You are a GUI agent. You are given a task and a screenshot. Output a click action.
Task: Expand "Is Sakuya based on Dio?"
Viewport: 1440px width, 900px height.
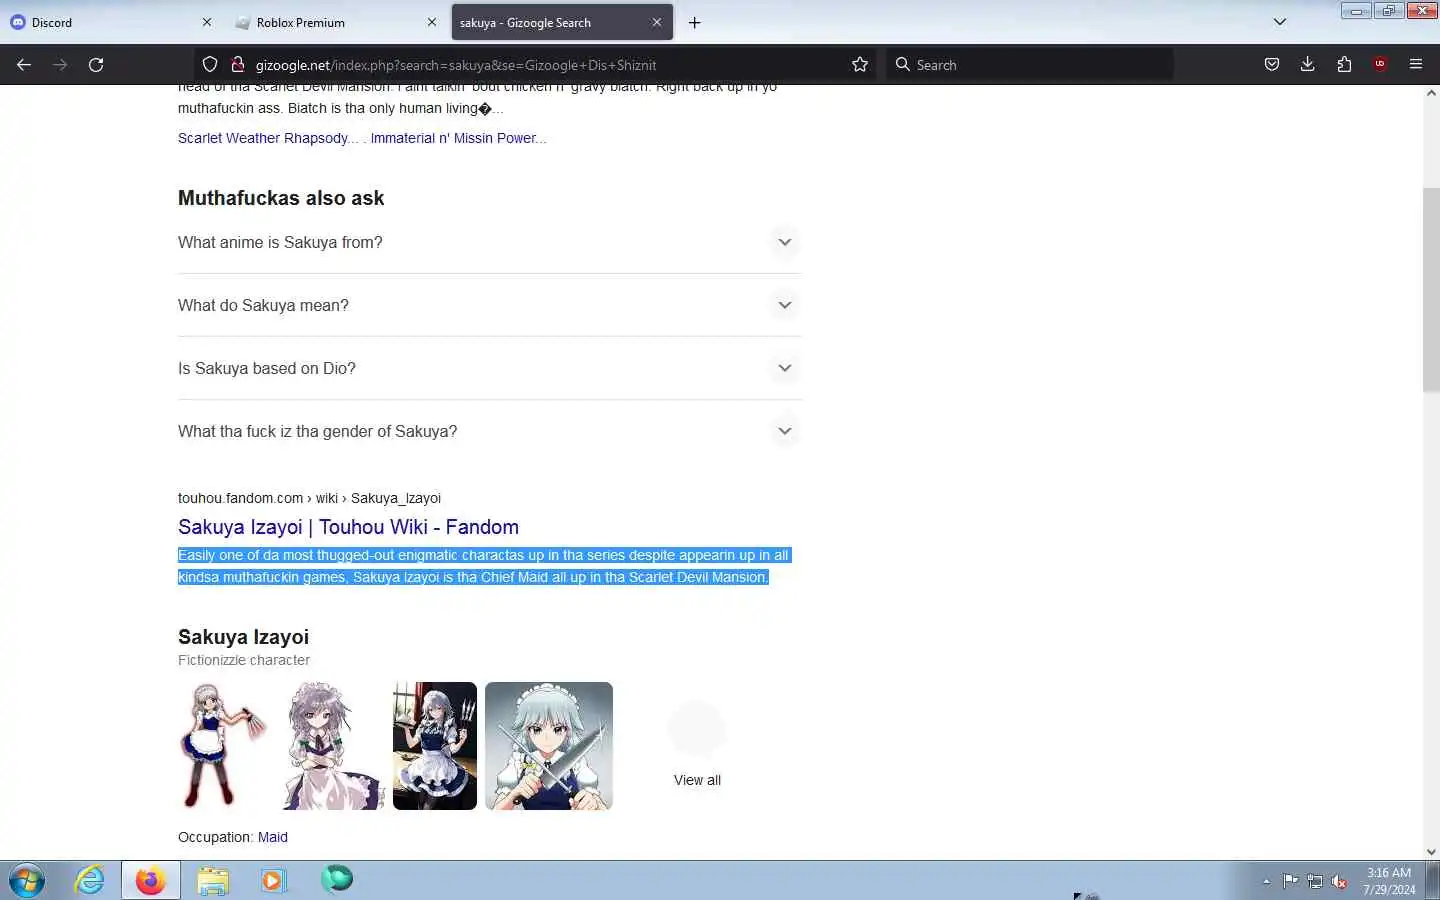[x=490, y=368]
